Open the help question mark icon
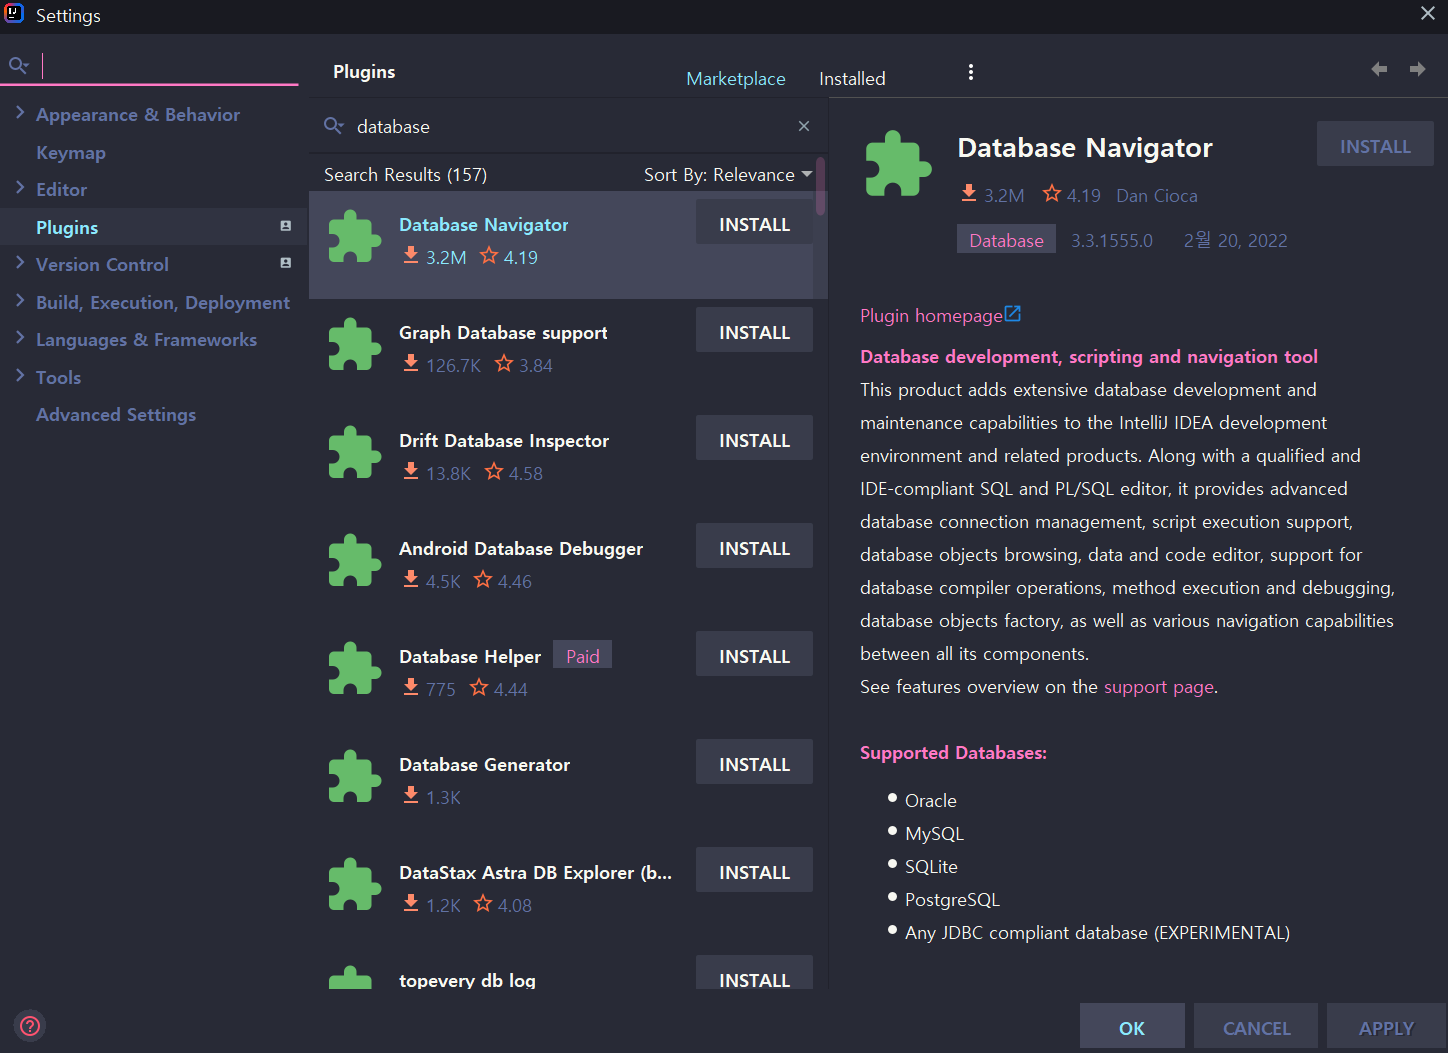The width and height of the screenshot is (1448, 1053). pos(30,1025)
